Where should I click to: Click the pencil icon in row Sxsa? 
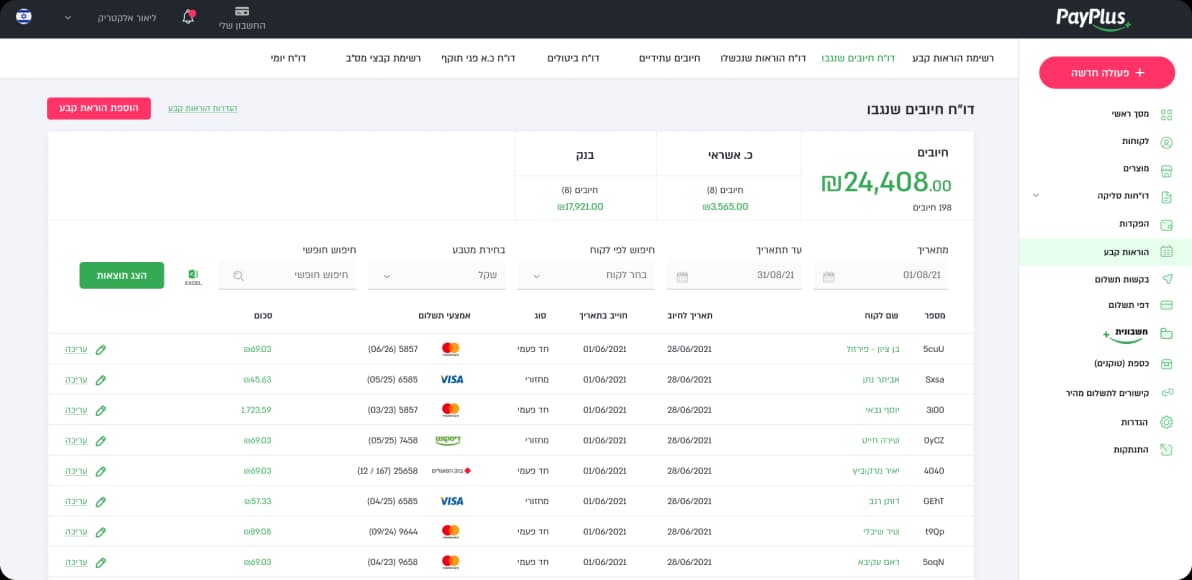[x=100, y=379]
